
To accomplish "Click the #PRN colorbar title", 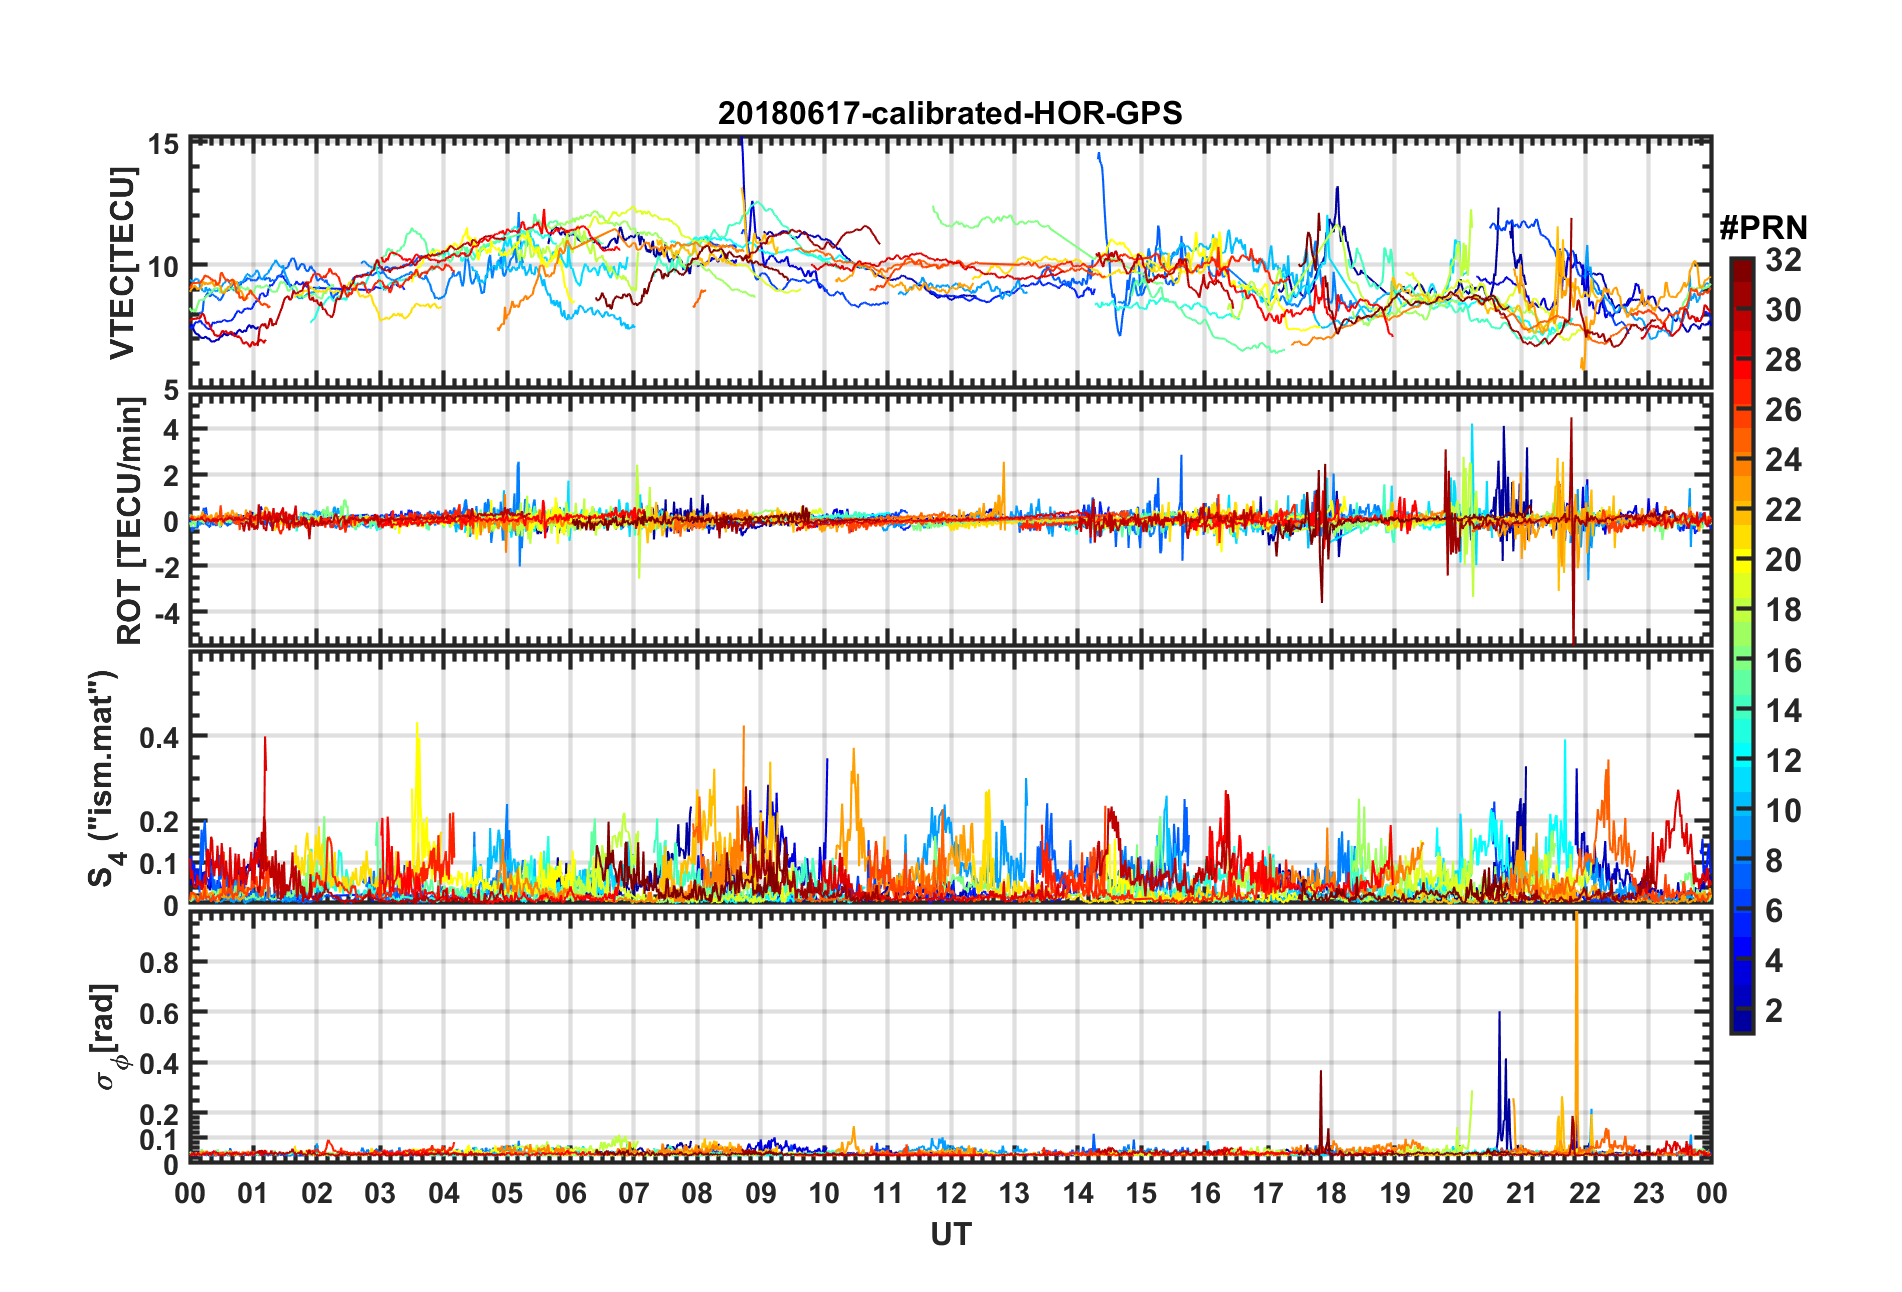I will 1763,227.
